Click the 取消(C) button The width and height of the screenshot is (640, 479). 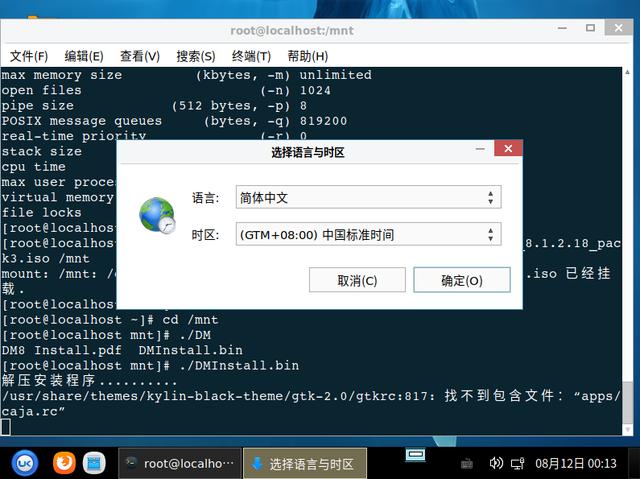point(357,280)
